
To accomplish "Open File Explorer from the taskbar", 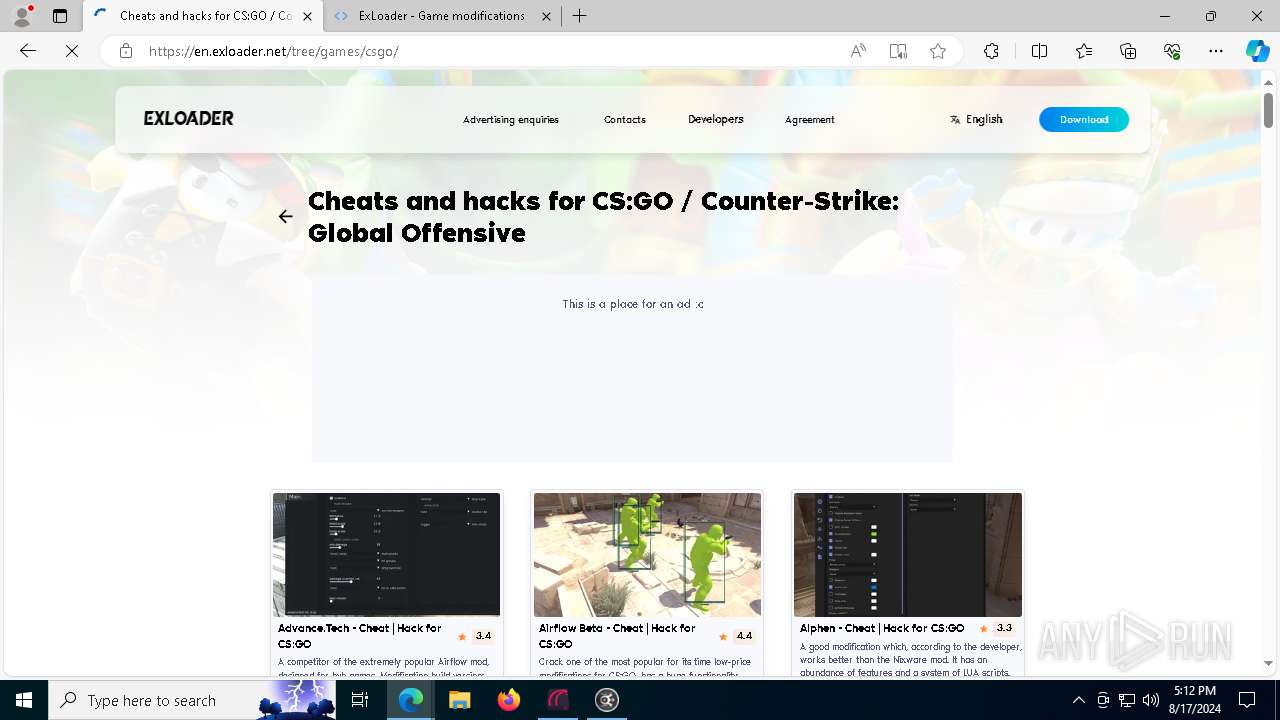I will (x=459, y=700).
